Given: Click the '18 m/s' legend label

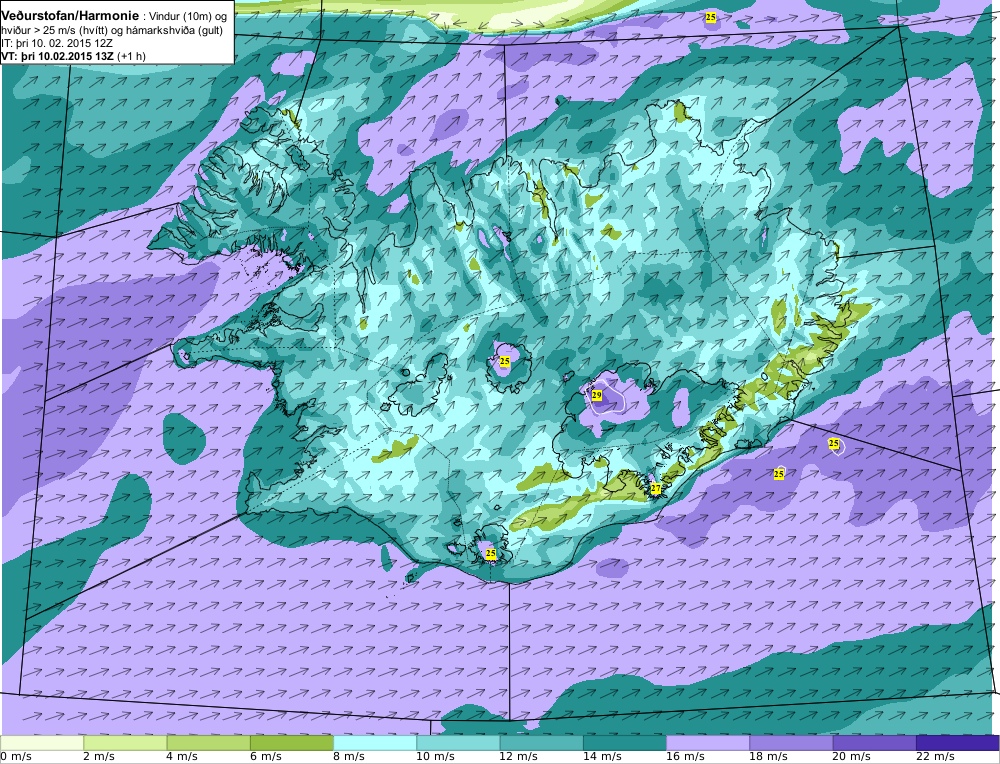Looking at the screenshot, I should (768, 757).
